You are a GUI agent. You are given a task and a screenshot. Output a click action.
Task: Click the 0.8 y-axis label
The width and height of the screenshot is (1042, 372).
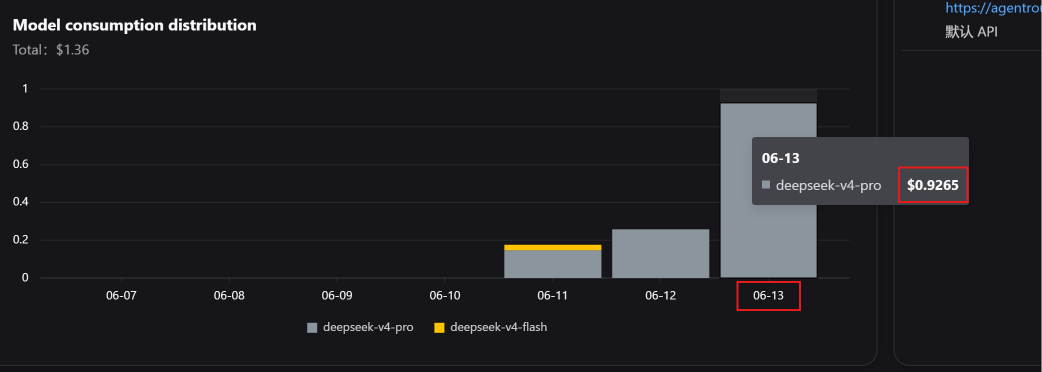click(21, 126)
